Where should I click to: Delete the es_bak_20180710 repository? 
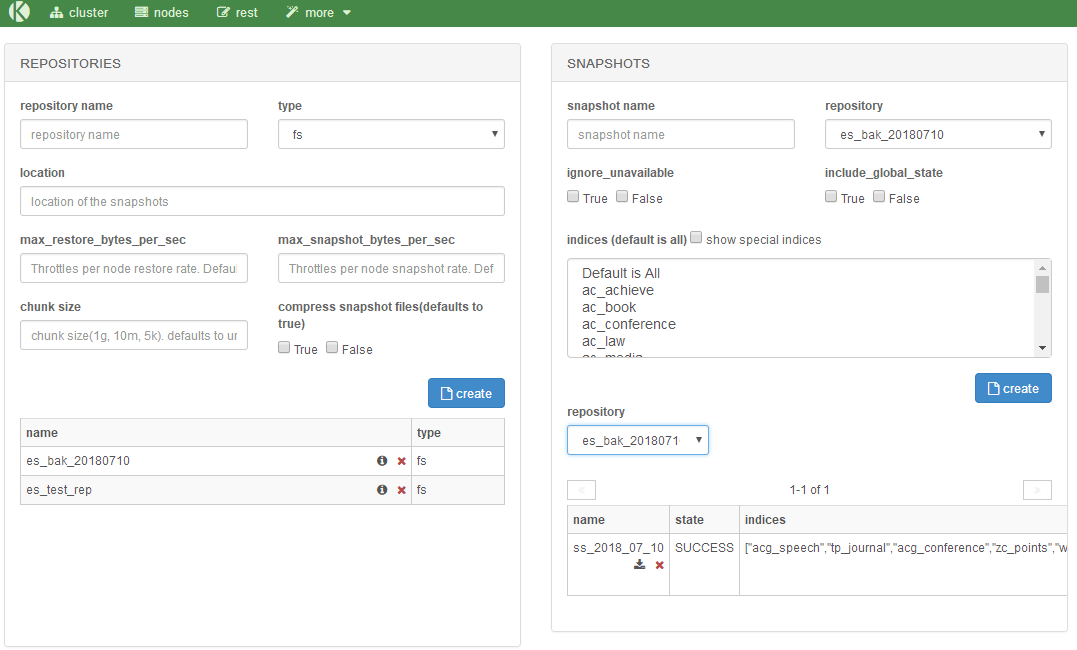[402, 461]
